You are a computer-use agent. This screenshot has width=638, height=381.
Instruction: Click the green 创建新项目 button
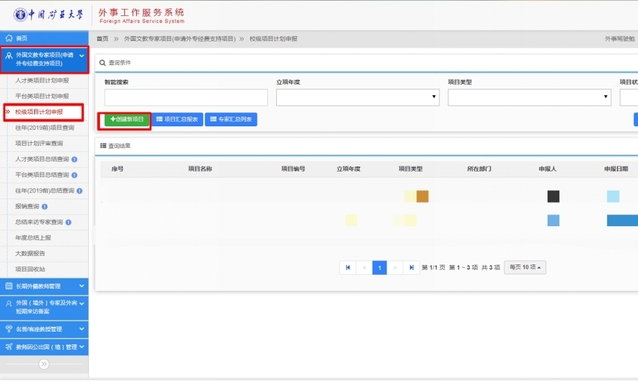(127, 119)
